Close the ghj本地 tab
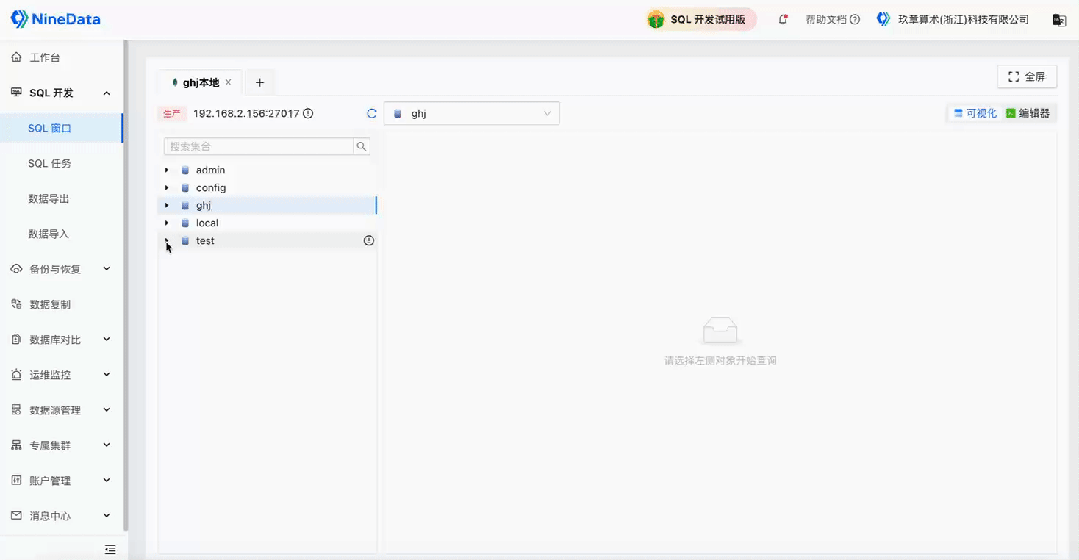The height and width of the screenshot is (560, 1079). (228, 83)
